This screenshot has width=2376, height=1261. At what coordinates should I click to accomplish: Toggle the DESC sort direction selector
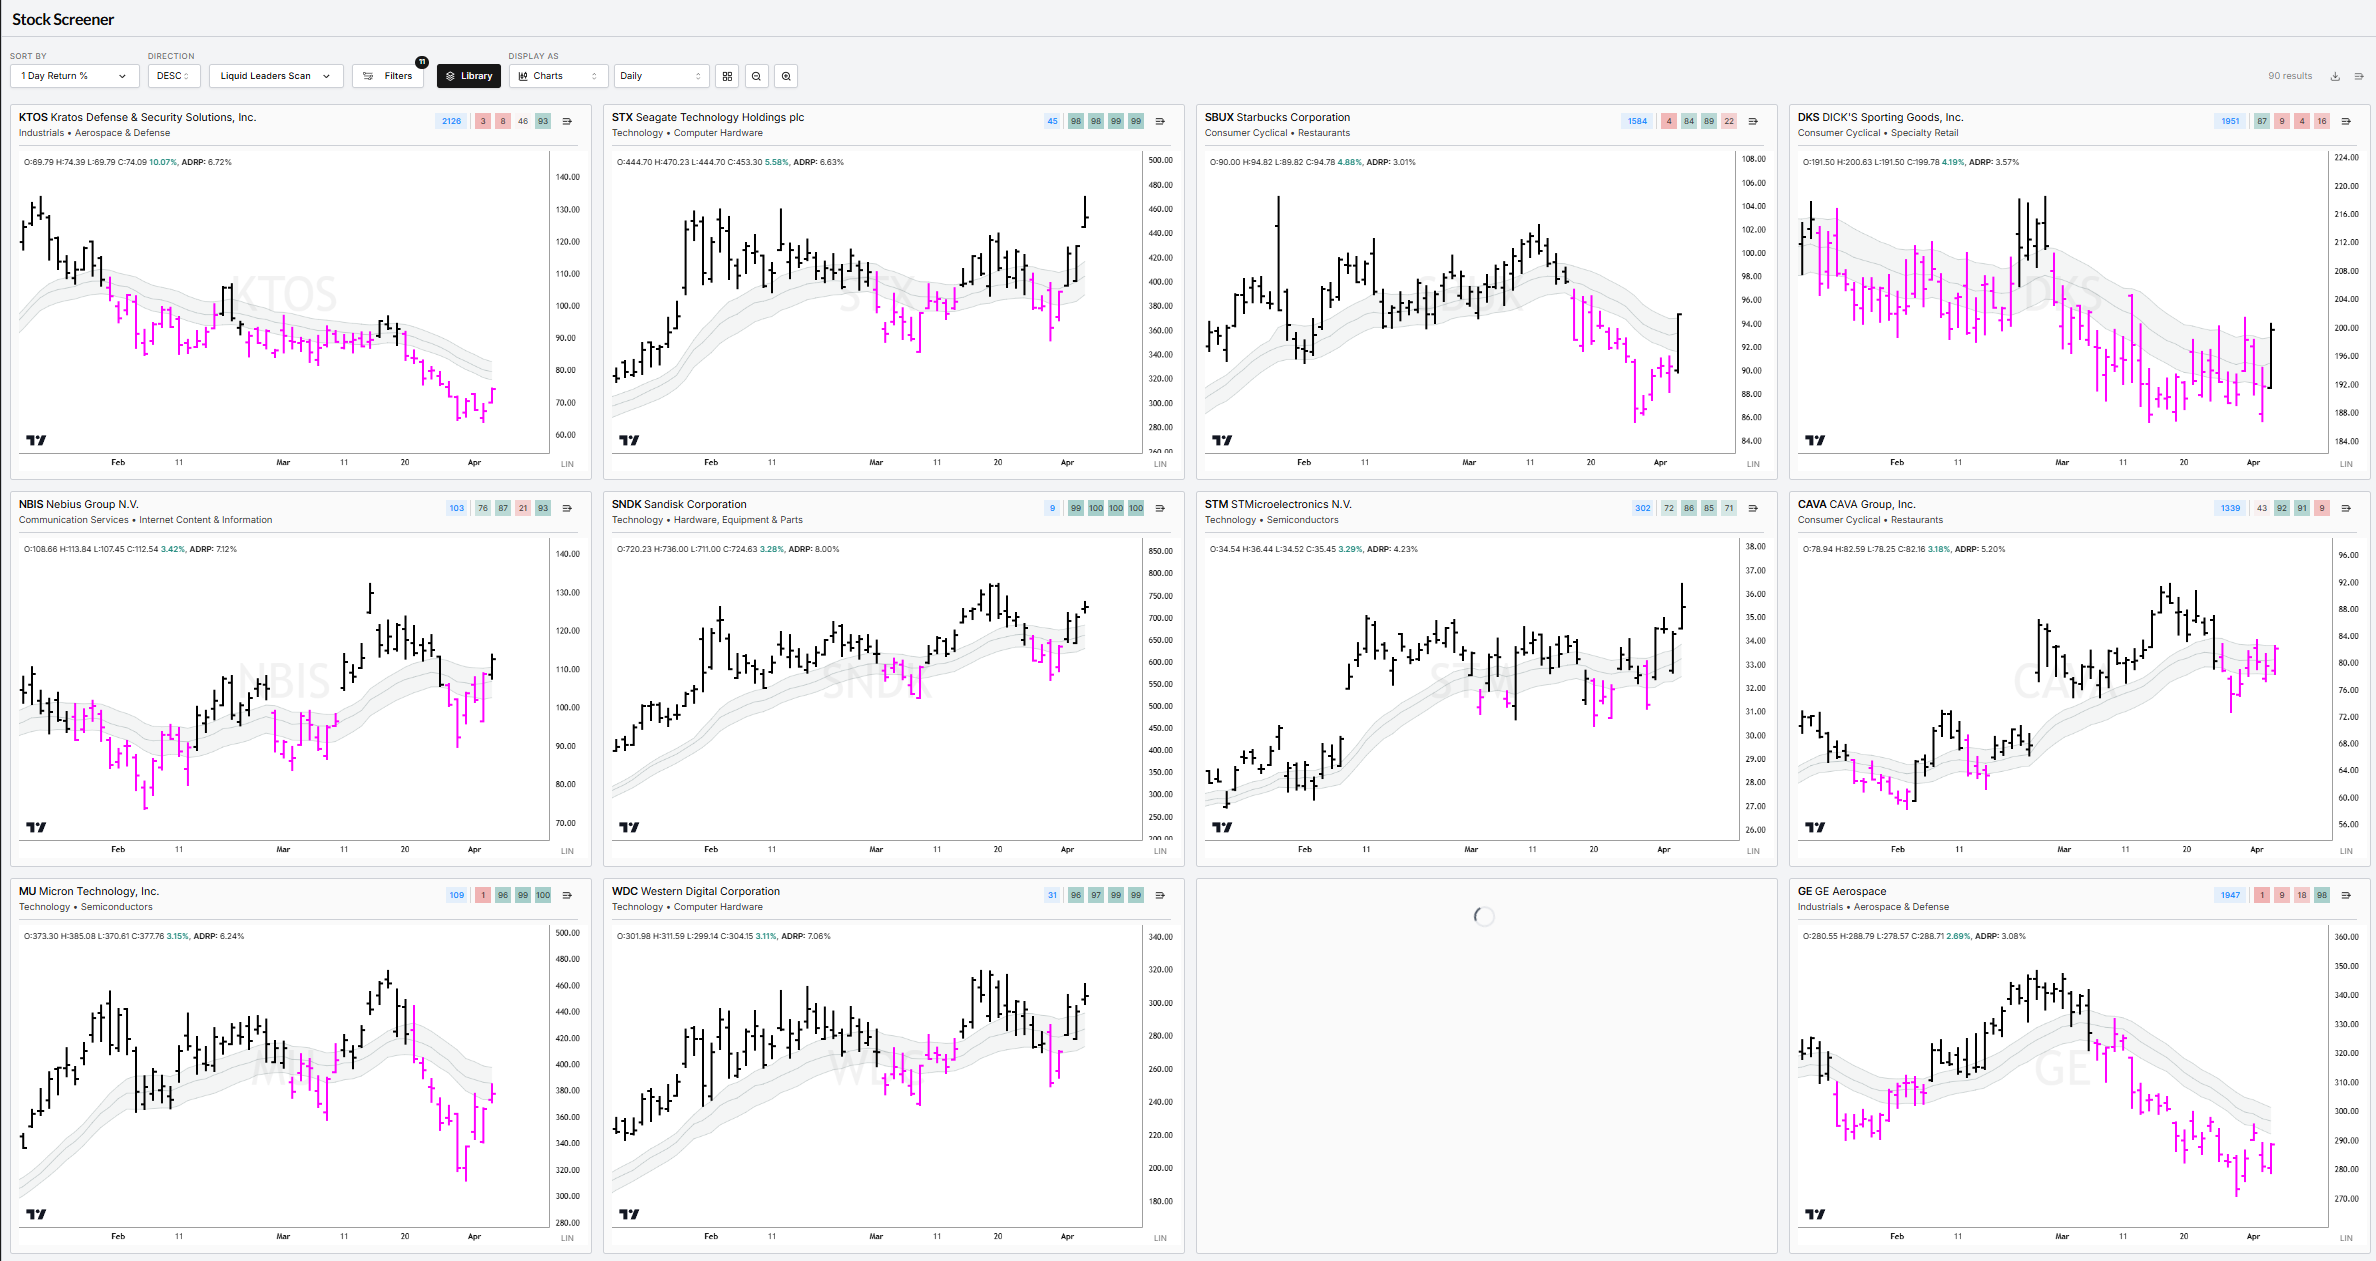point(173,76)
